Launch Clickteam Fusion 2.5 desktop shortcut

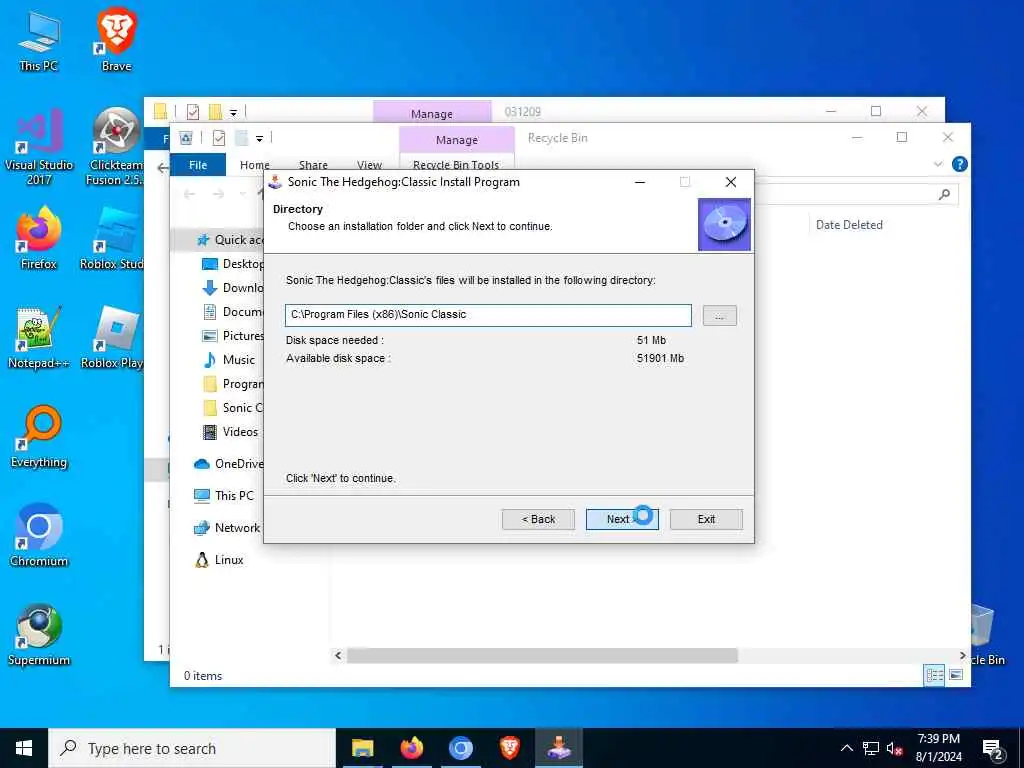115,148
